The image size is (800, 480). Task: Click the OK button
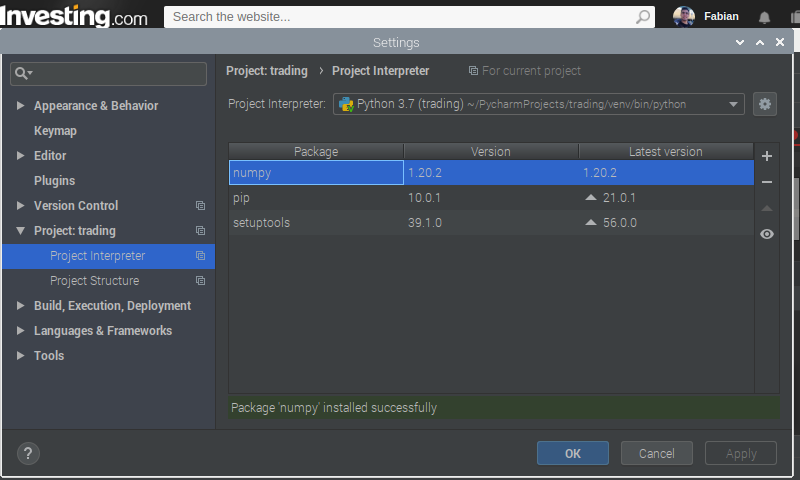click(x=572, y=453)
